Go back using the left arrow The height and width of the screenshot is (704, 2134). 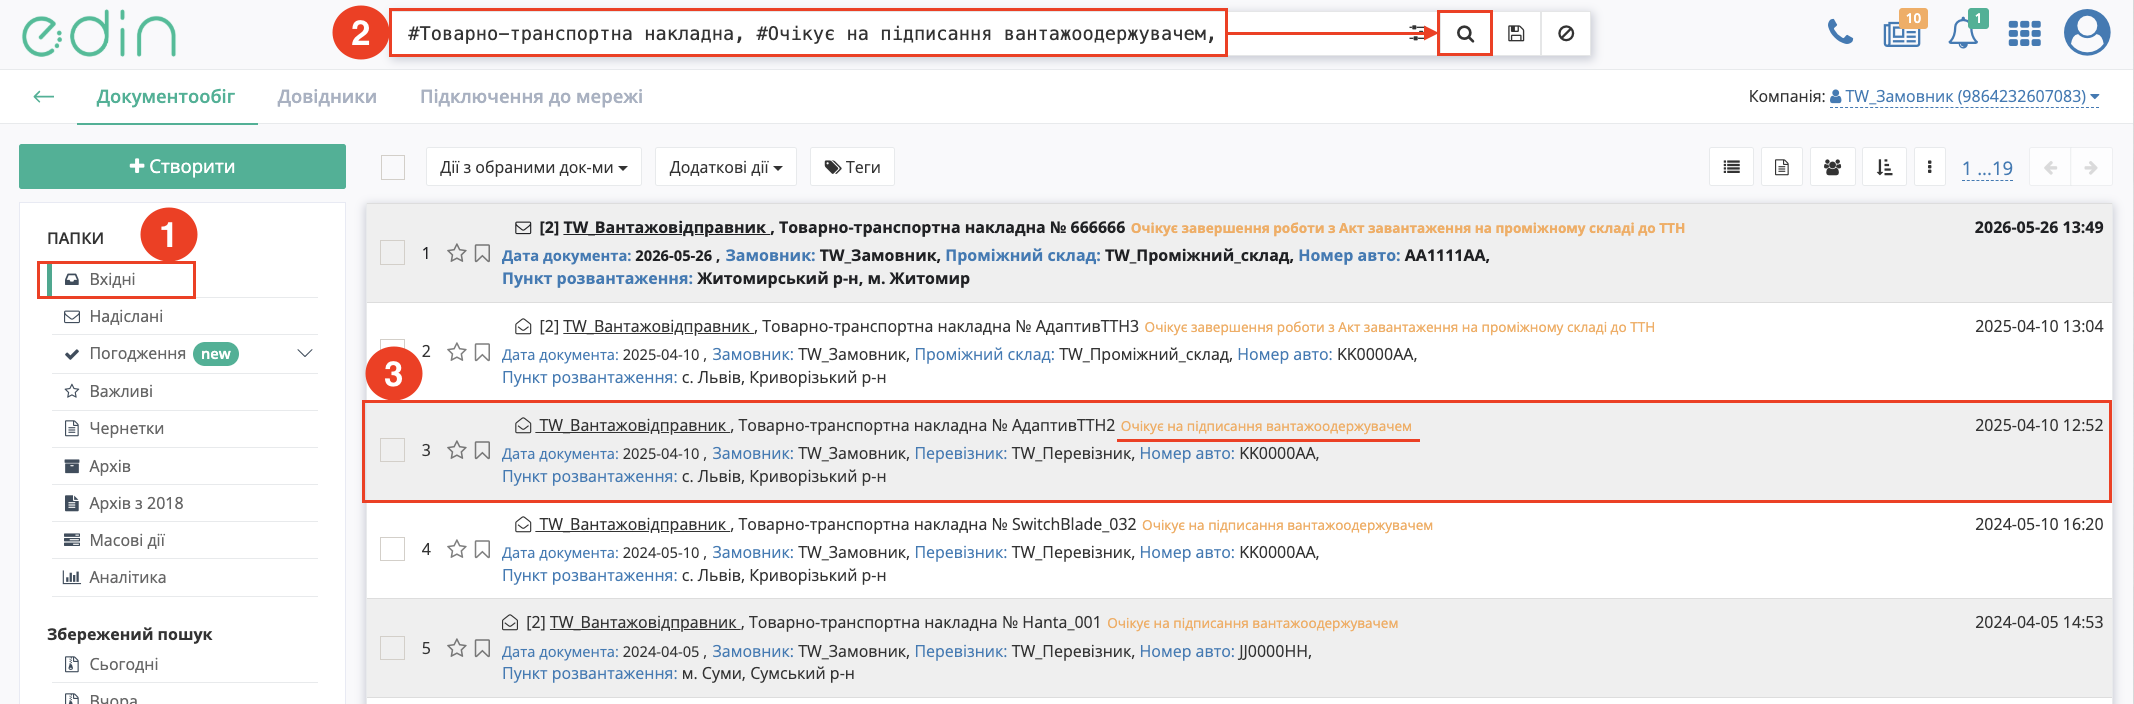43,97
